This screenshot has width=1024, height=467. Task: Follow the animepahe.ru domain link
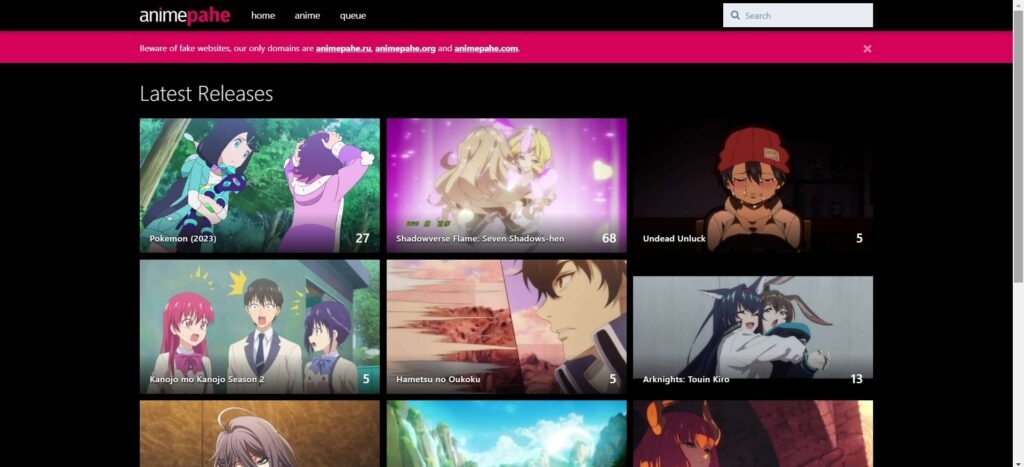(x=344, y=48)
